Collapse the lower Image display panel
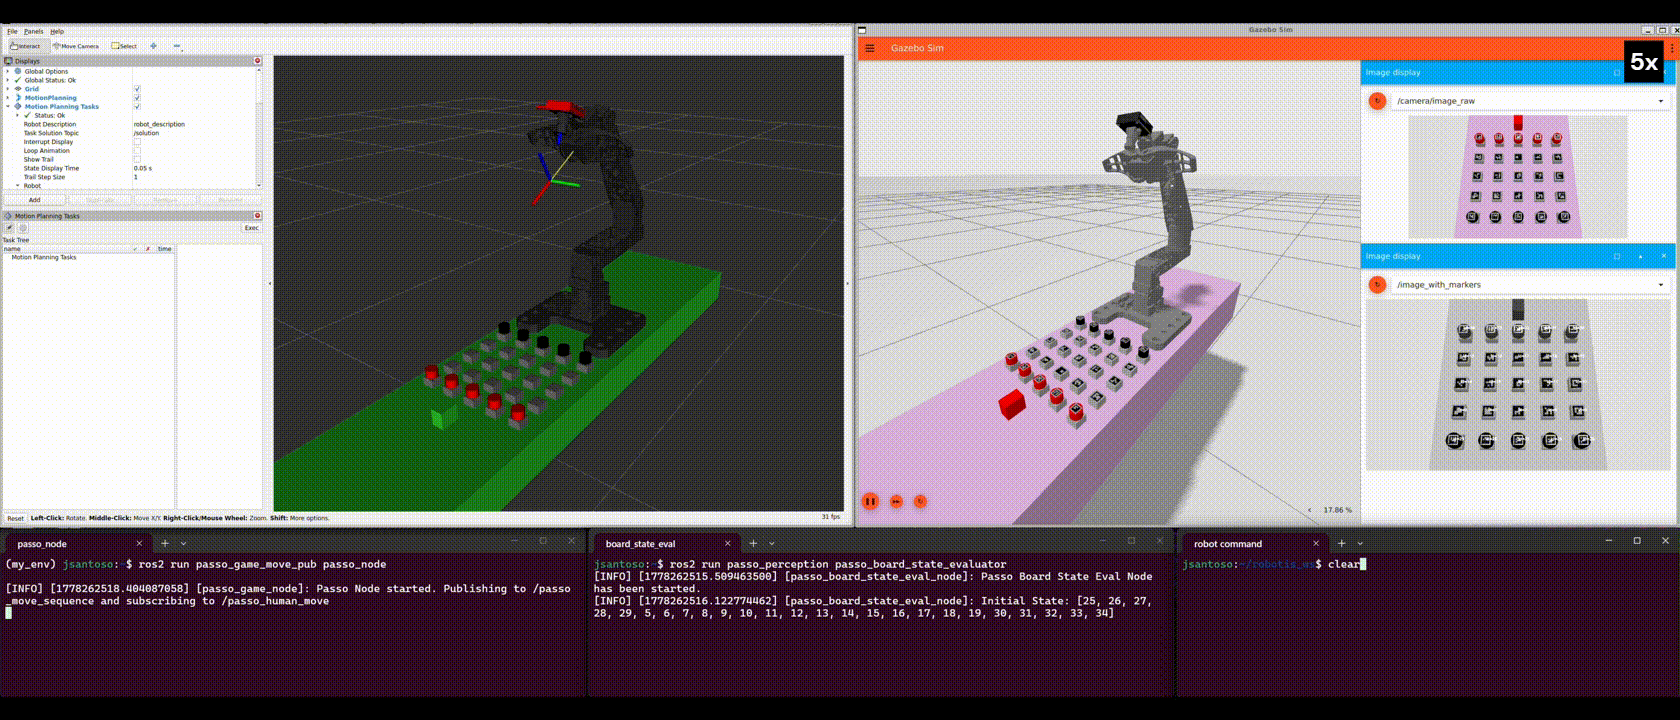 pos(1640,256)
